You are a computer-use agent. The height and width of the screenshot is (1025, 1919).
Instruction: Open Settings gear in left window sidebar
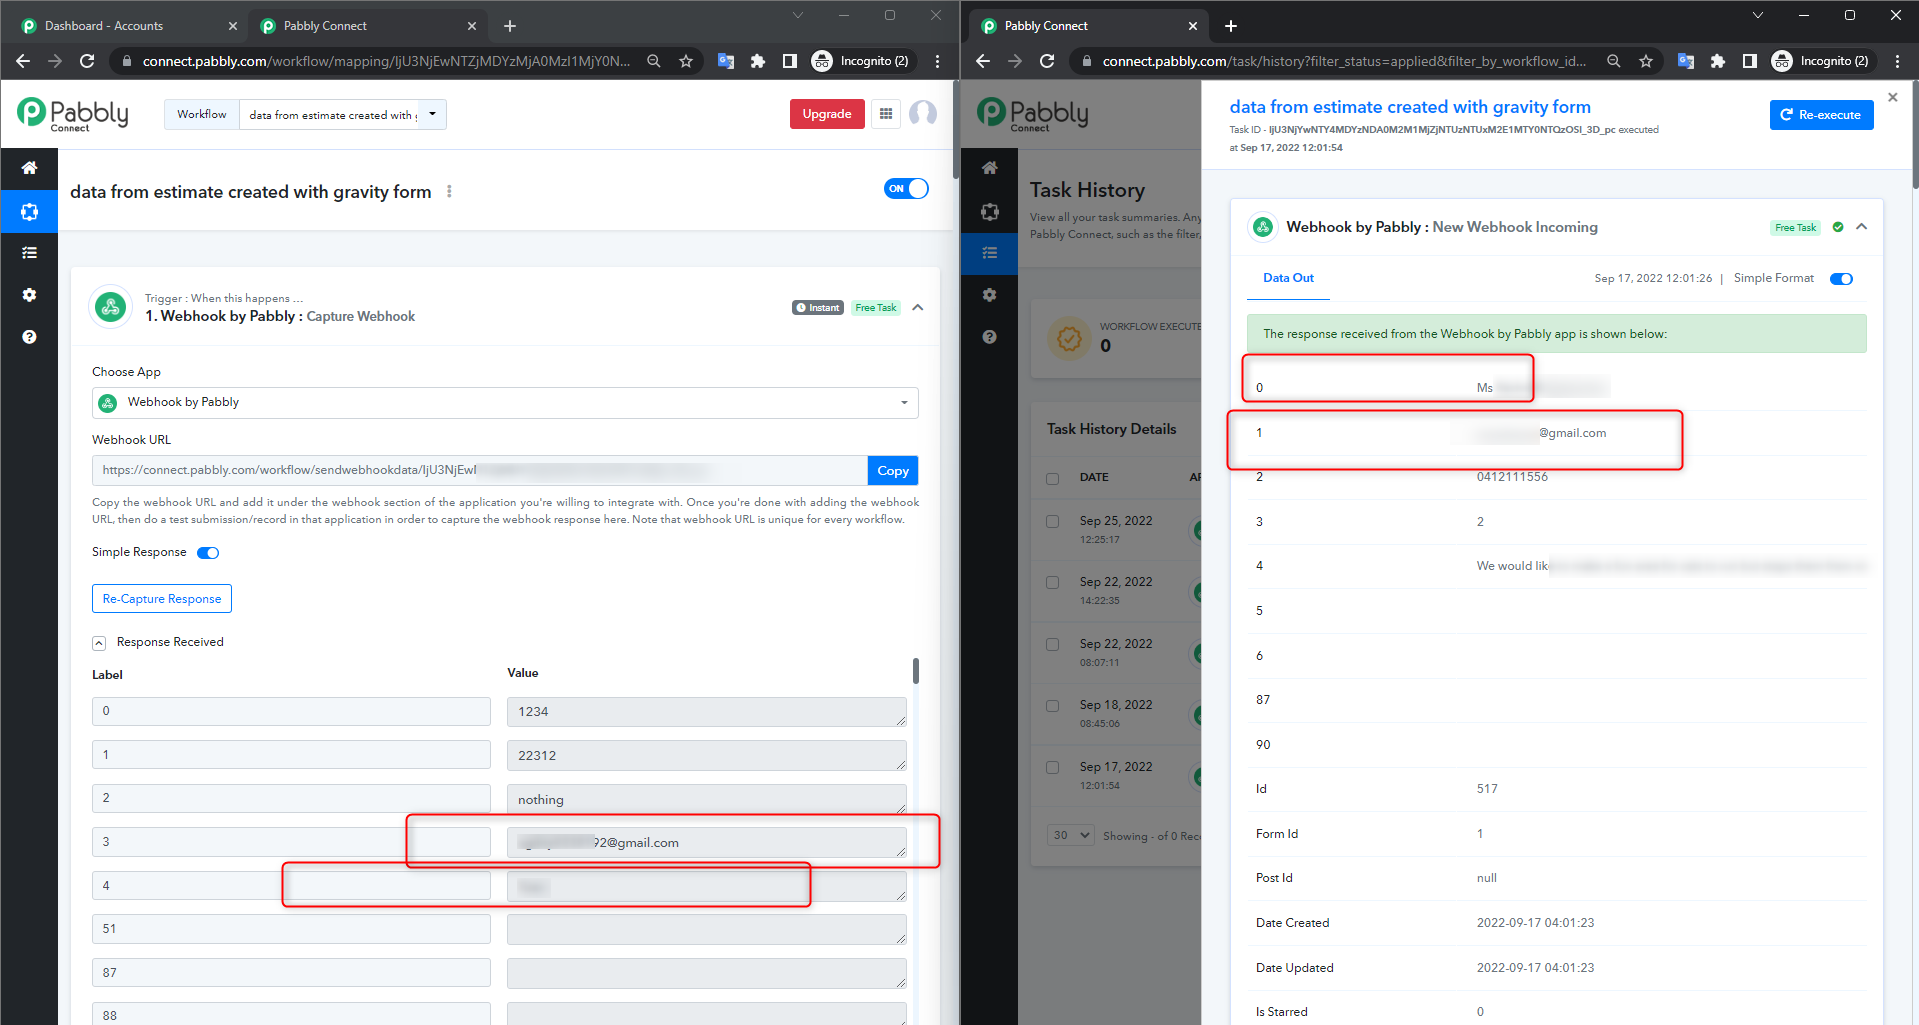29,295
